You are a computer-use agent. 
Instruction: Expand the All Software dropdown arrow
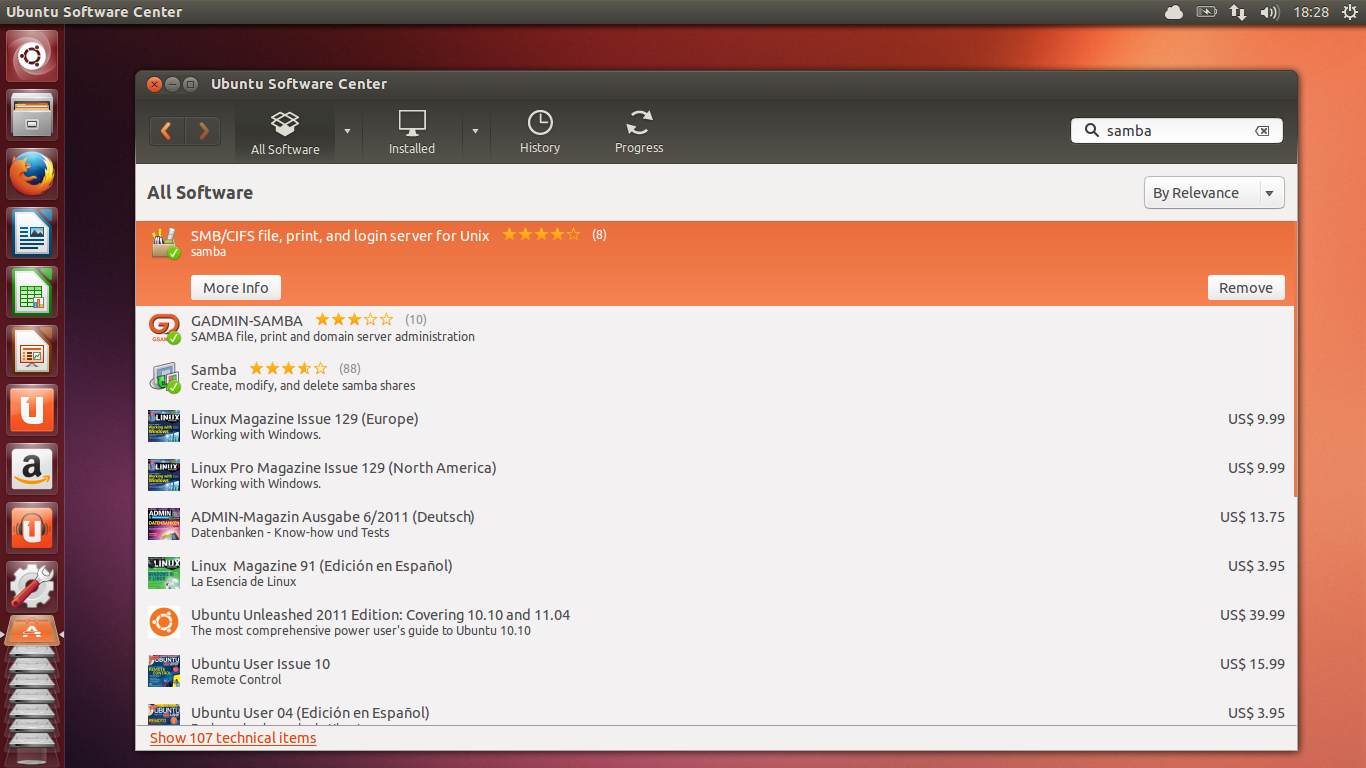point(347,131)
